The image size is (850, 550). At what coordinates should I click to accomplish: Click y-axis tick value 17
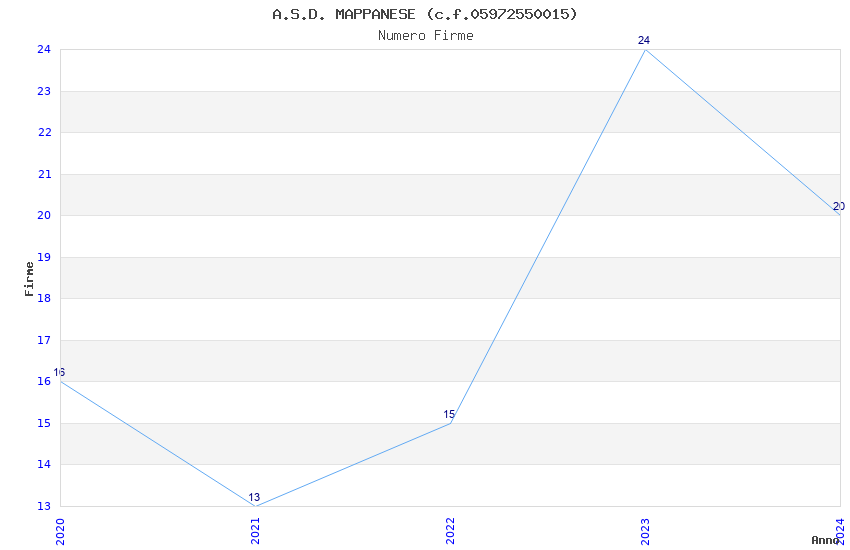point(44,340)
